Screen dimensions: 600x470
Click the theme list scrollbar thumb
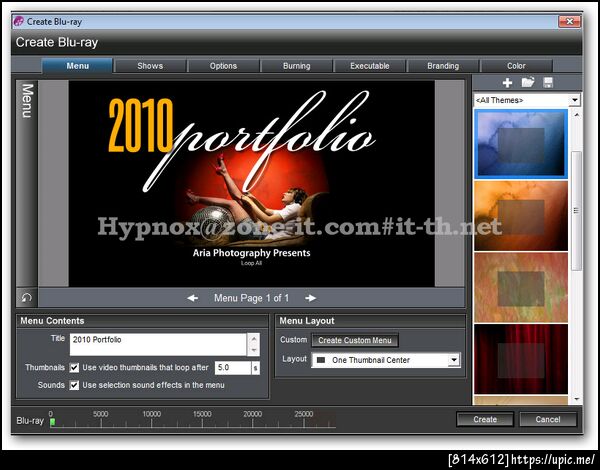(x=576, y=211)
